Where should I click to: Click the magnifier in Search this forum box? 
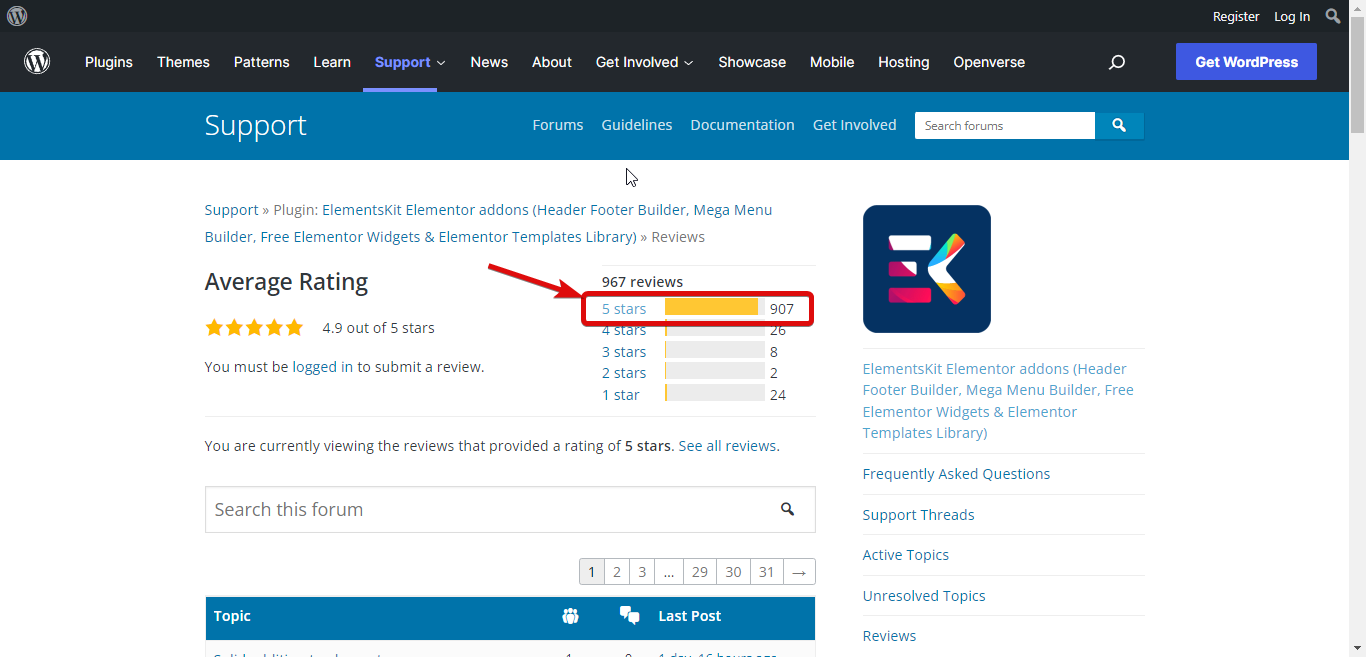[x=788, y=509]
